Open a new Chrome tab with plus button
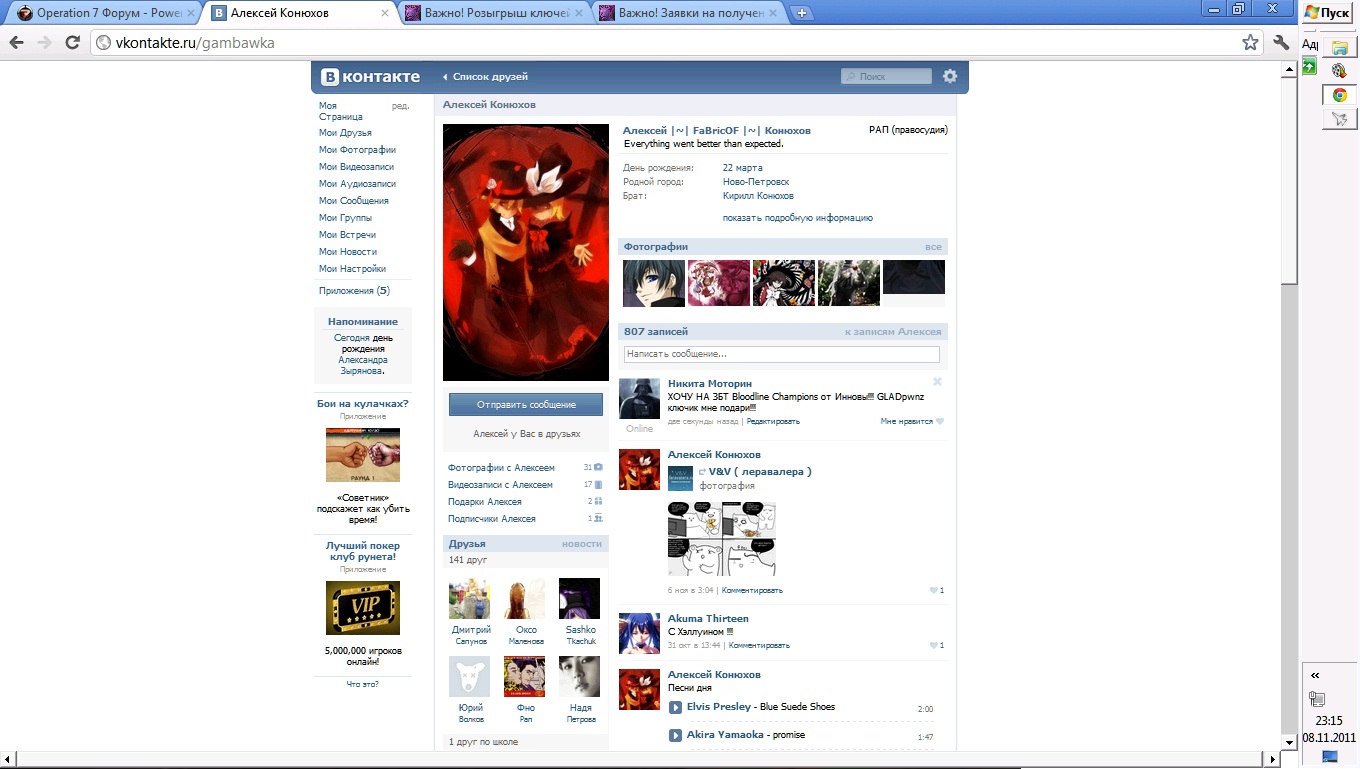Screen dimensions: 1360x769 (802, 13)
